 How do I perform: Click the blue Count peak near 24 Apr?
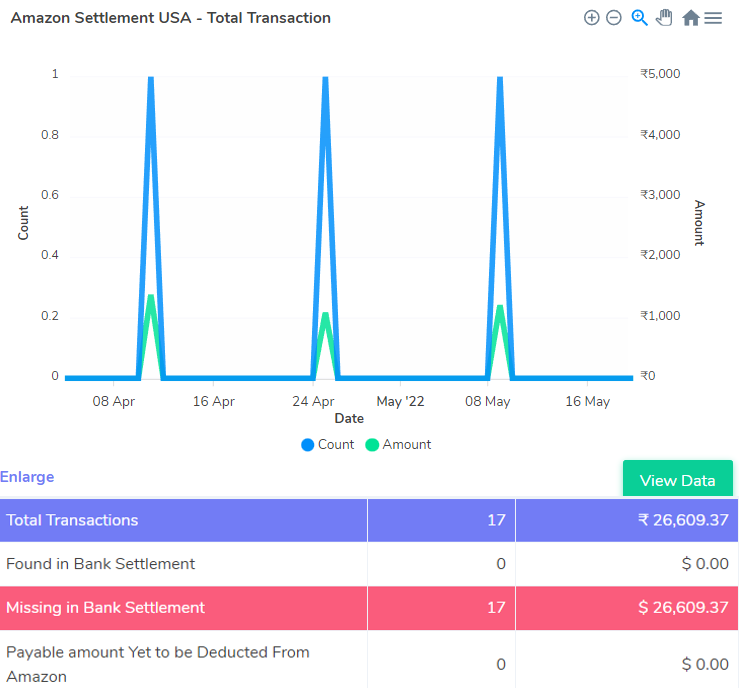point(325,78)
